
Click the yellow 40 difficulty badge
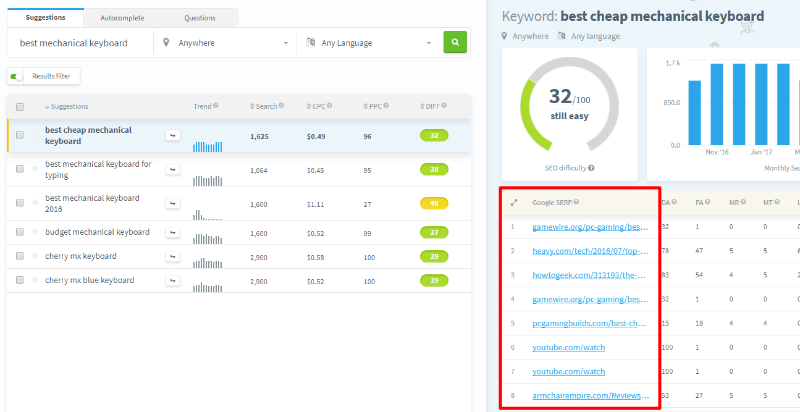click(434, 203)
